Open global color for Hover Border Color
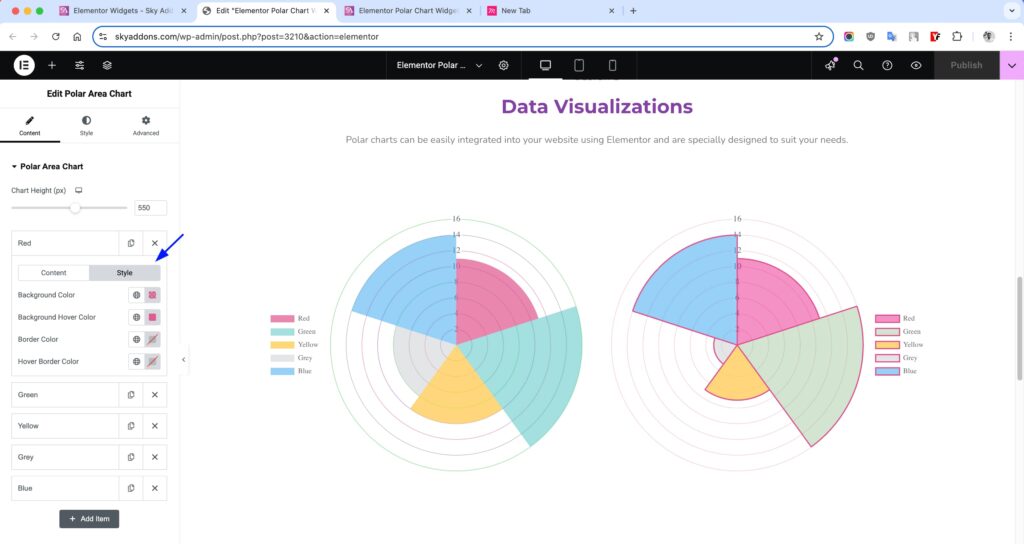1024x544 pixels. point(136,361)
